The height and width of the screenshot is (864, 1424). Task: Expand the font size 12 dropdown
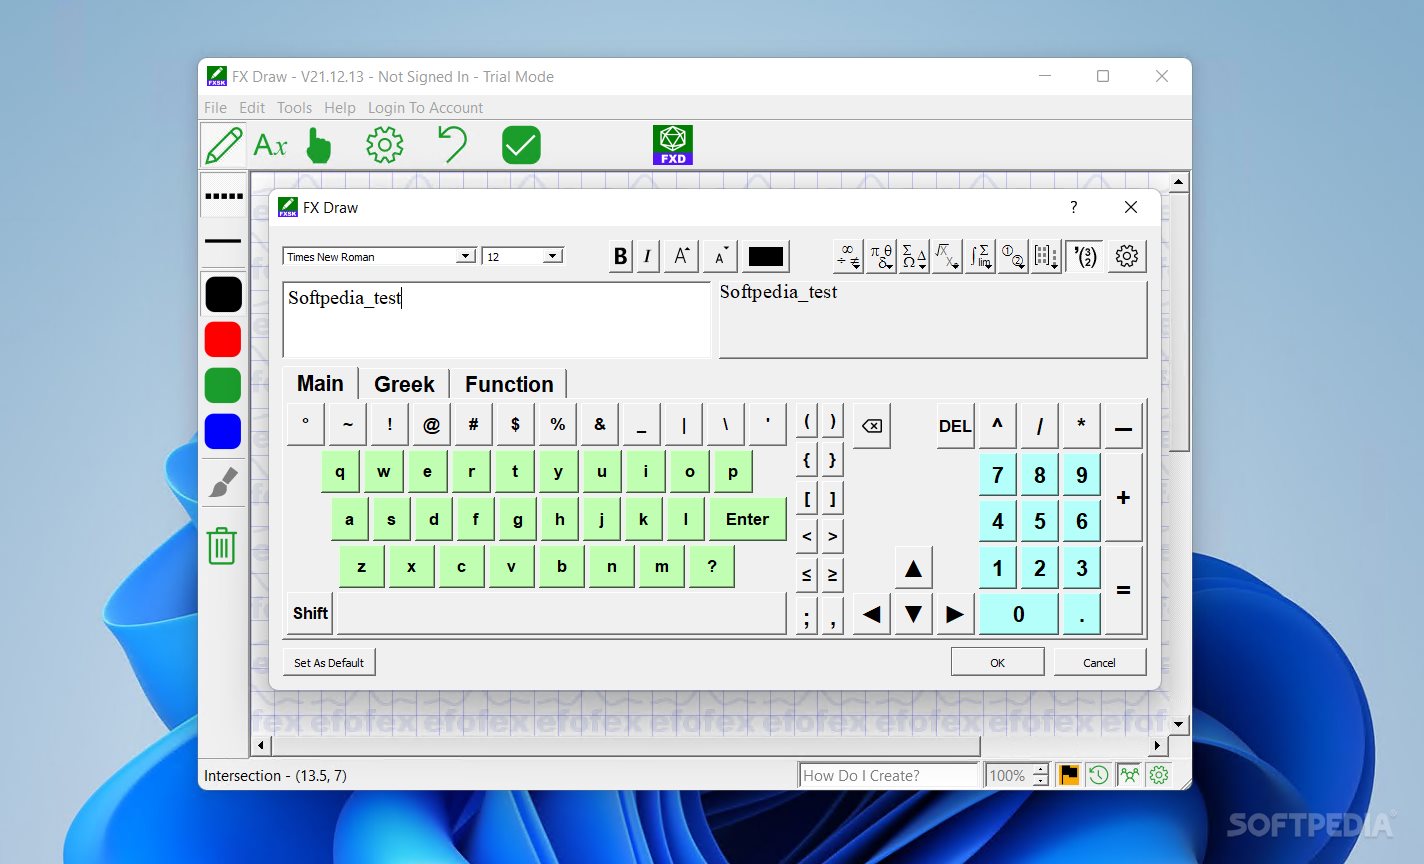[x=553, y=257]
